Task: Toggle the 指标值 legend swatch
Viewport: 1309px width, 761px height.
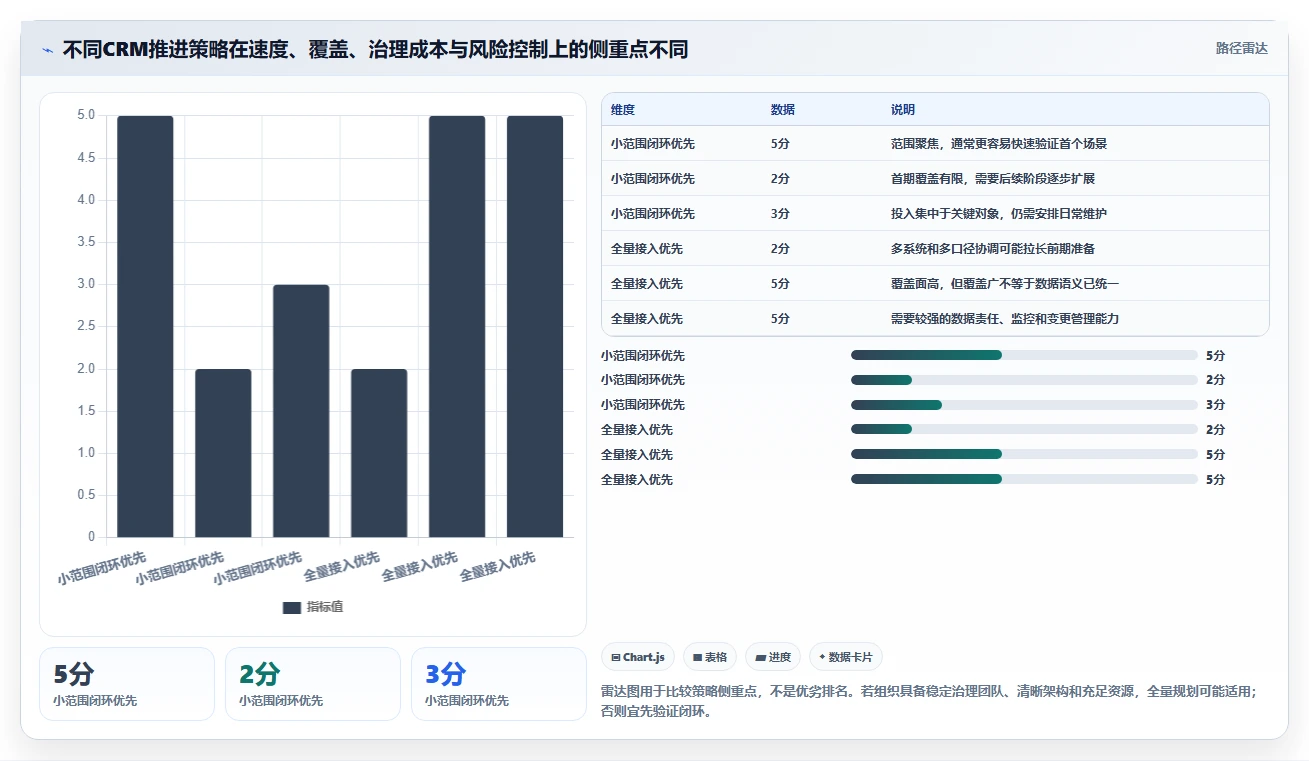Action: click(292, 607)
